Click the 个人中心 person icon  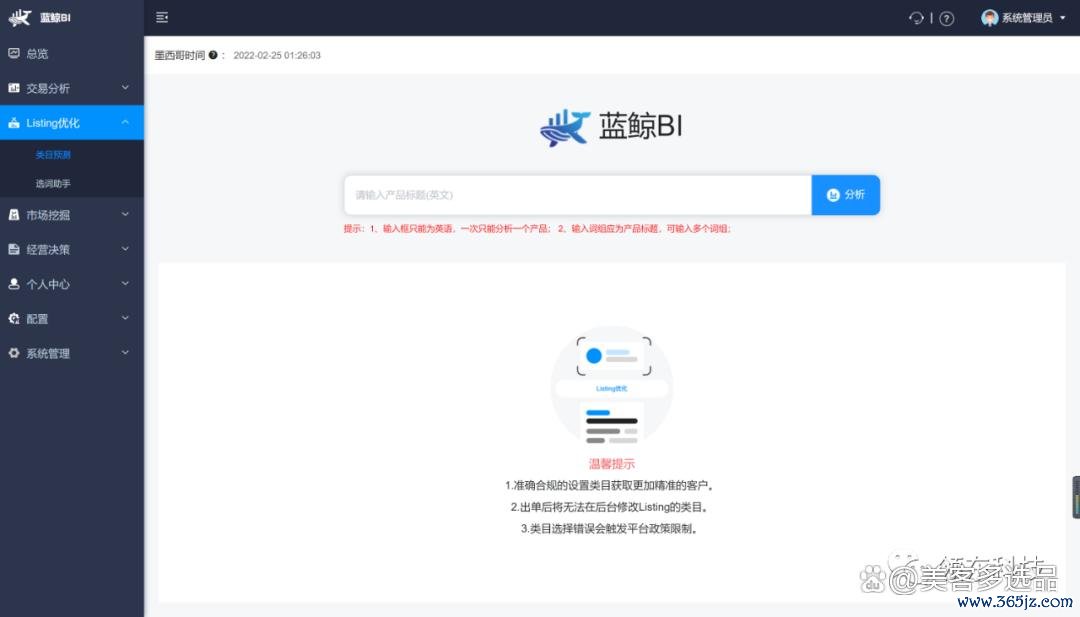pyautogui.click(x=14, y=284)
